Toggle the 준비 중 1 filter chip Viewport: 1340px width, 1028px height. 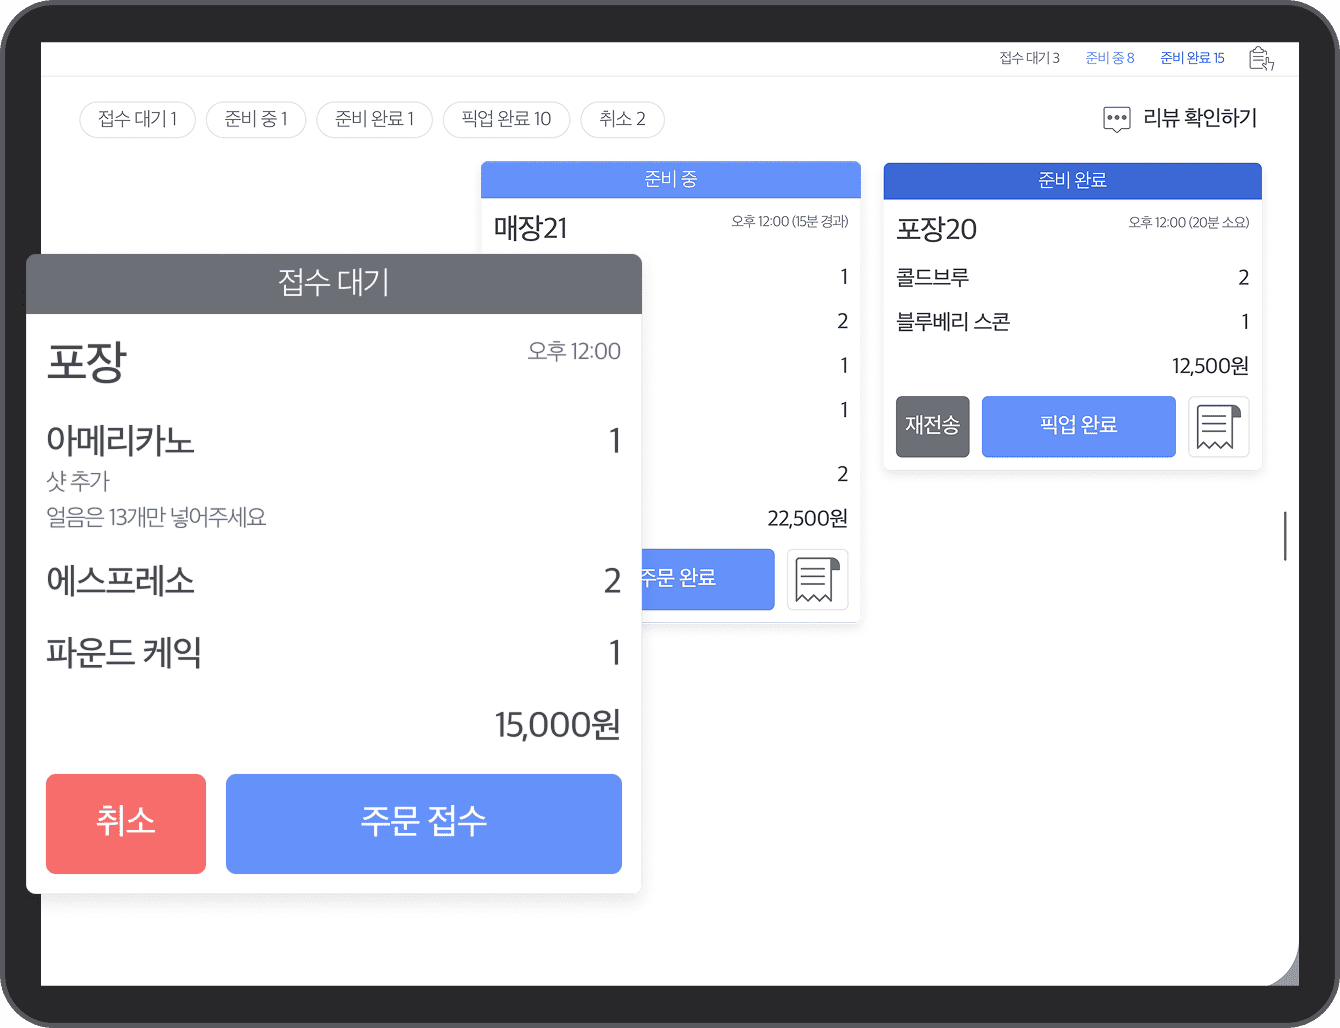click(255, 119)
